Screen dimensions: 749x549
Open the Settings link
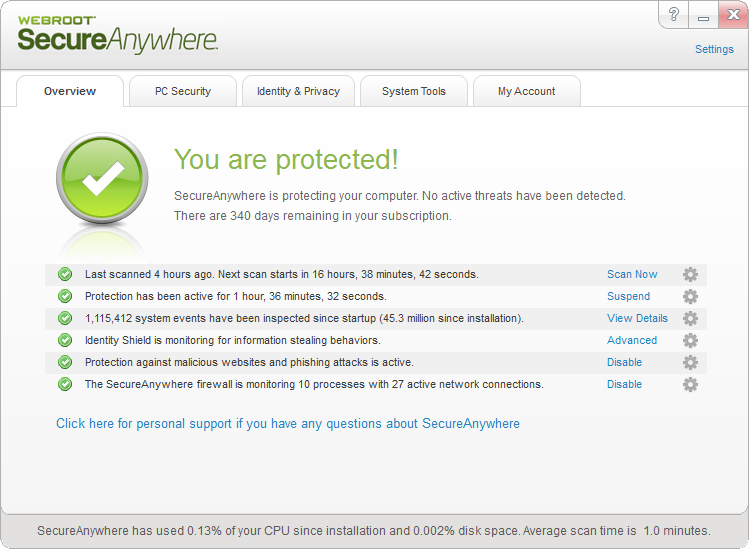[714, 49]
